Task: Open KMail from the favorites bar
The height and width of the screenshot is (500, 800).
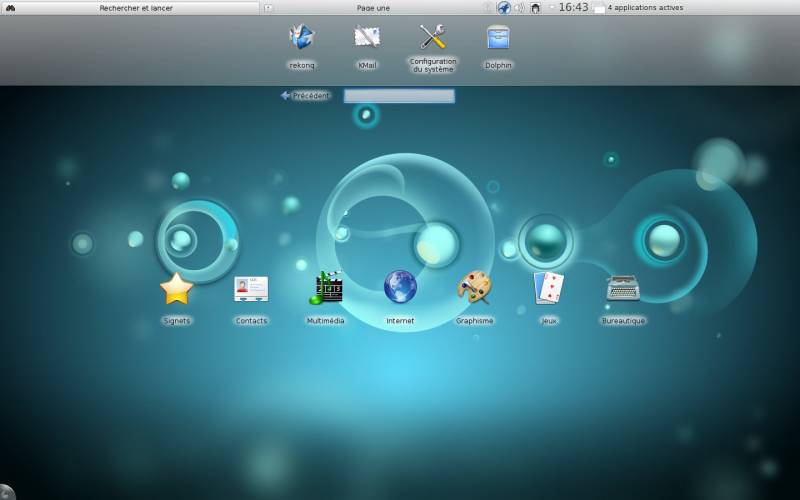Action: click(367, 38)
